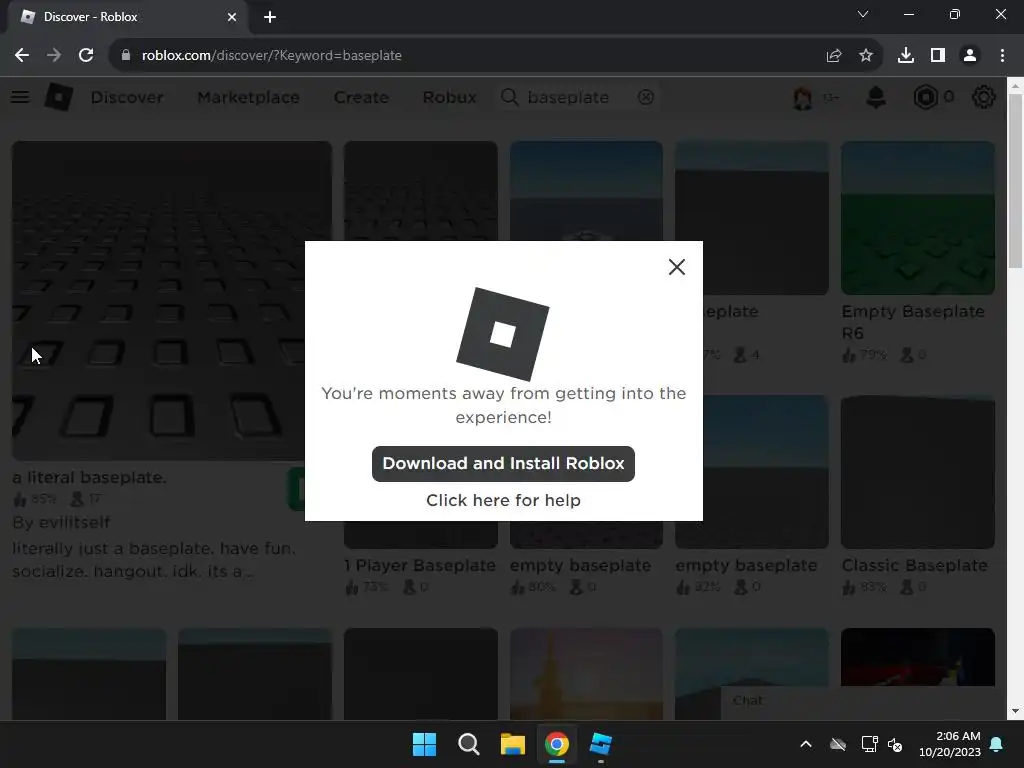Open the Click here for help link

503,500
